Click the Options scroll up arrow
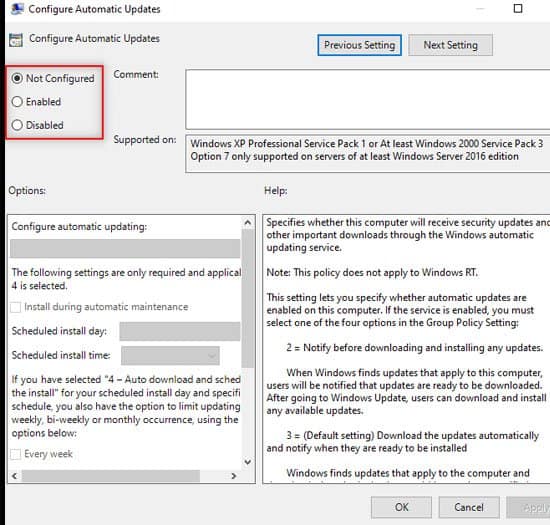 [x=248, y=223]
